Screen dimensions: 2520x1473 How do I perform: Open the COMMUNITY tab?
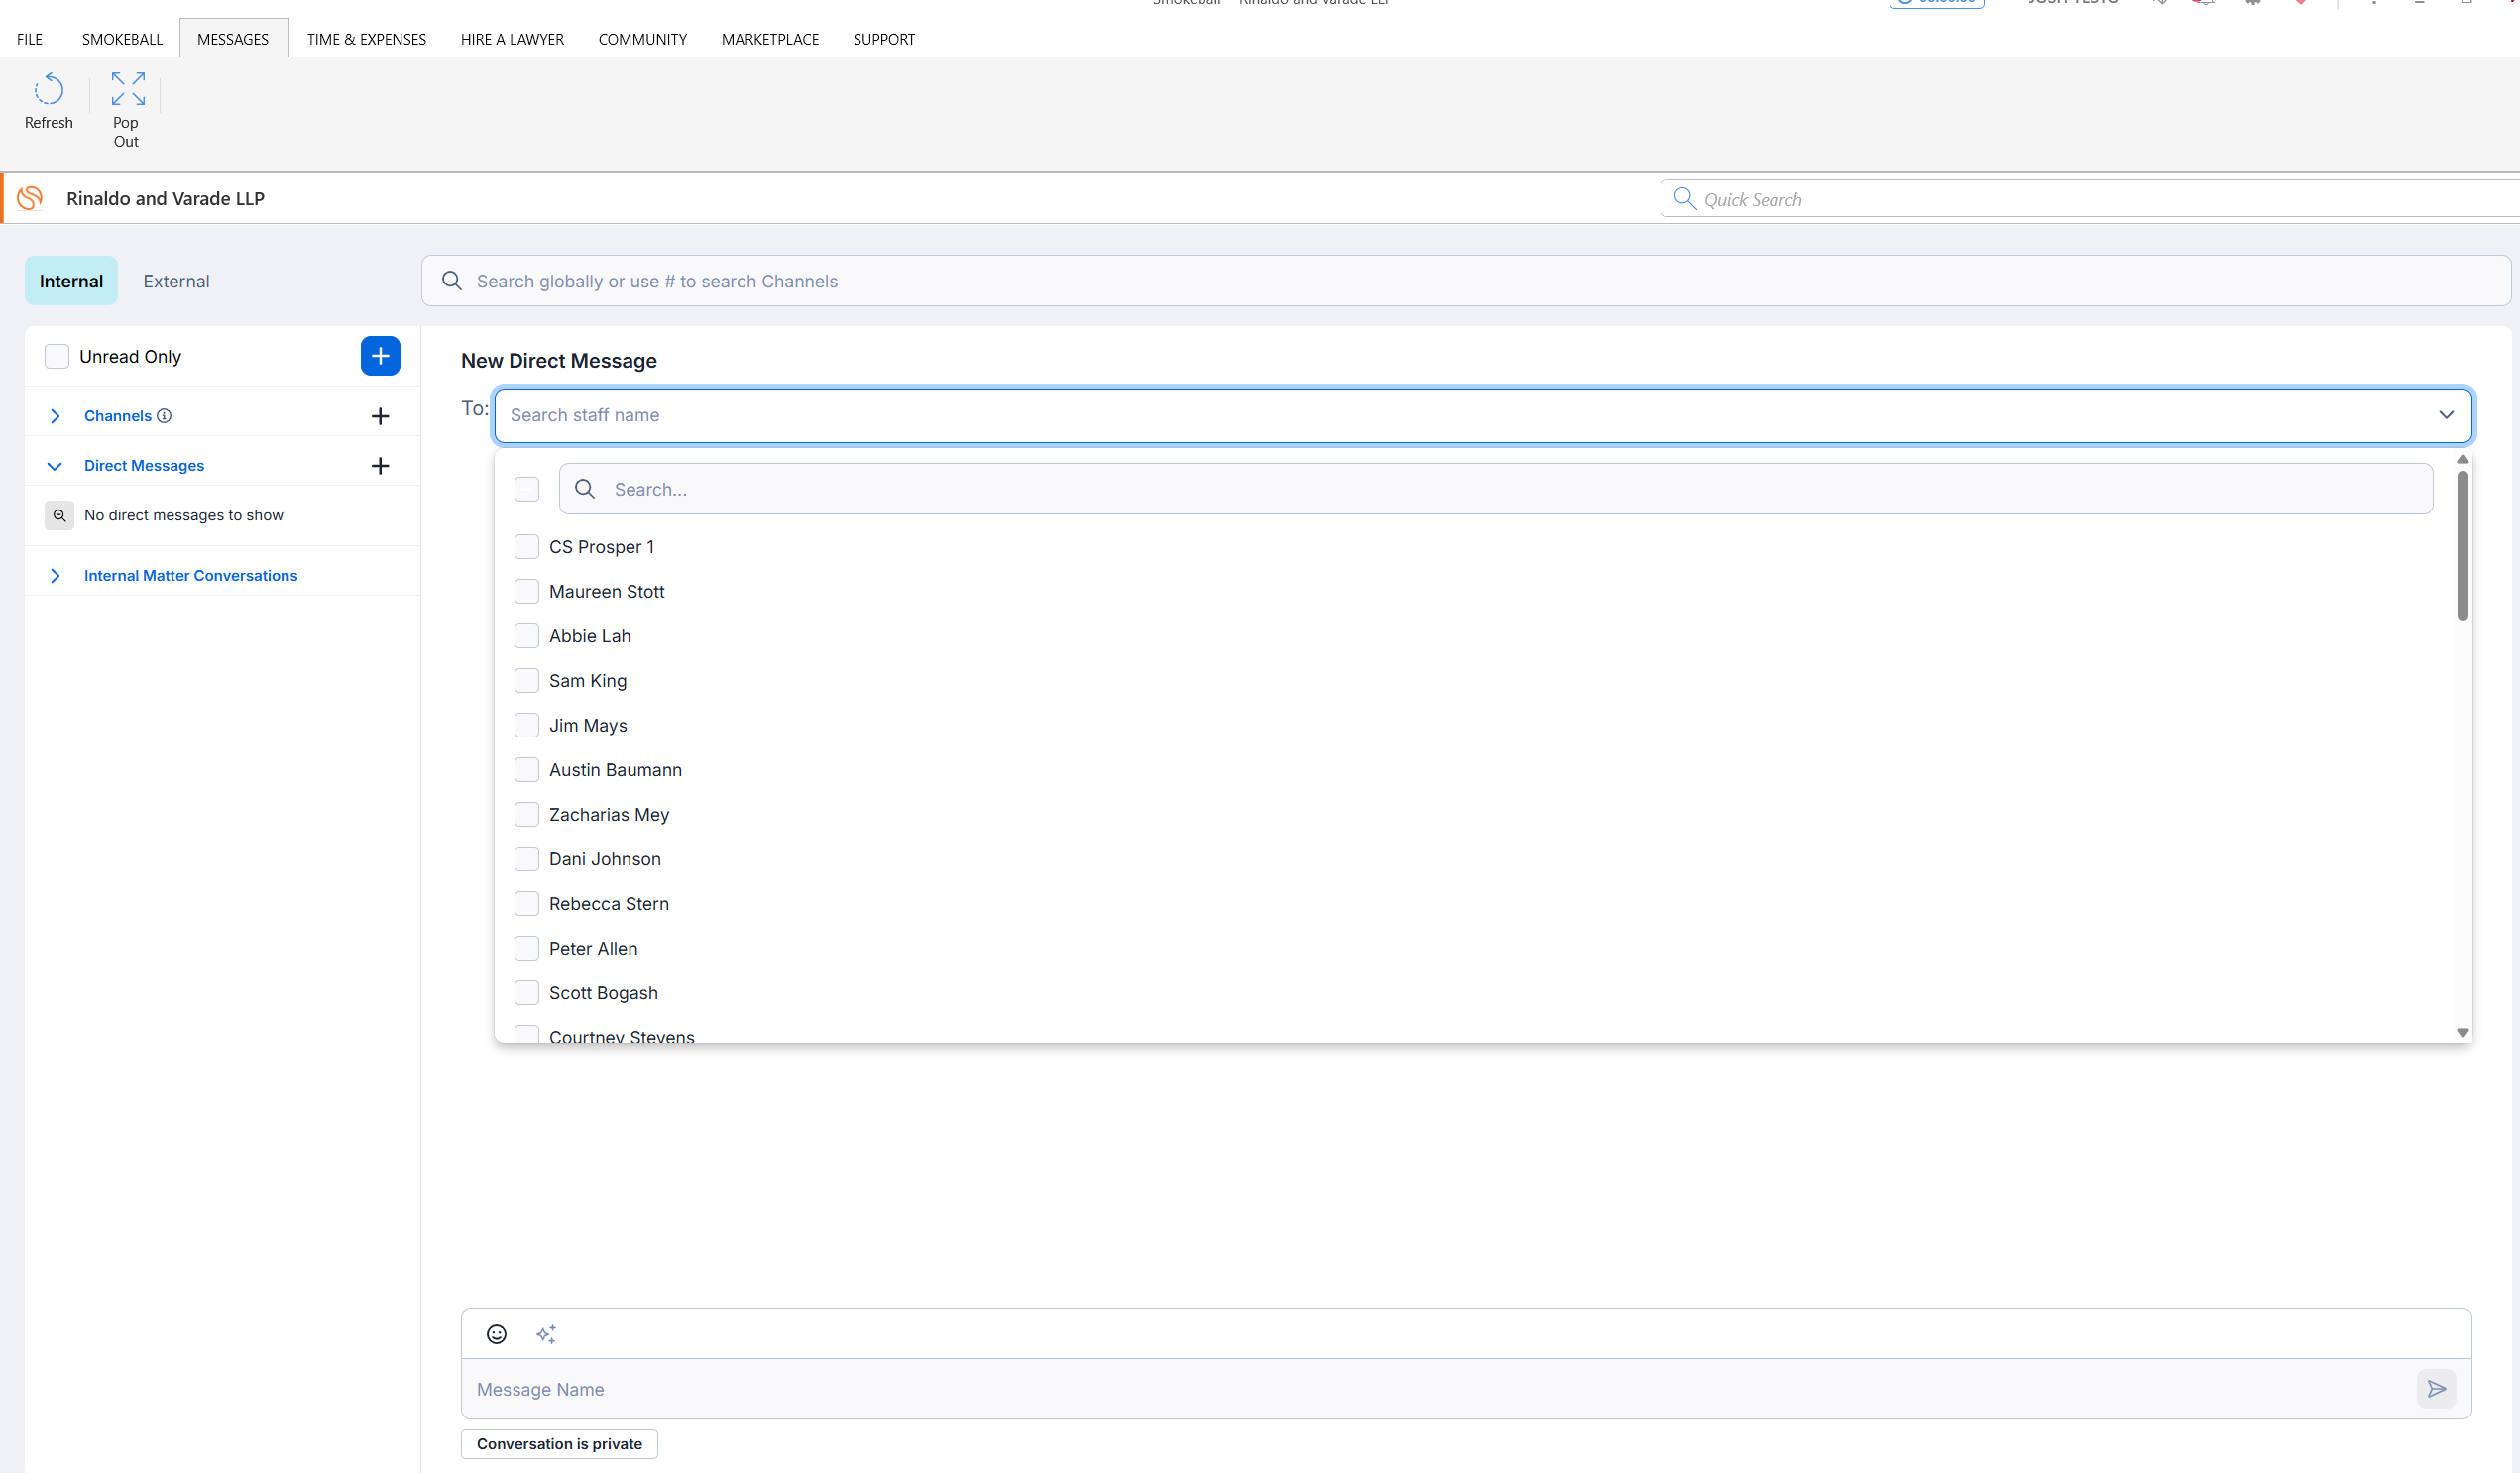643,39
